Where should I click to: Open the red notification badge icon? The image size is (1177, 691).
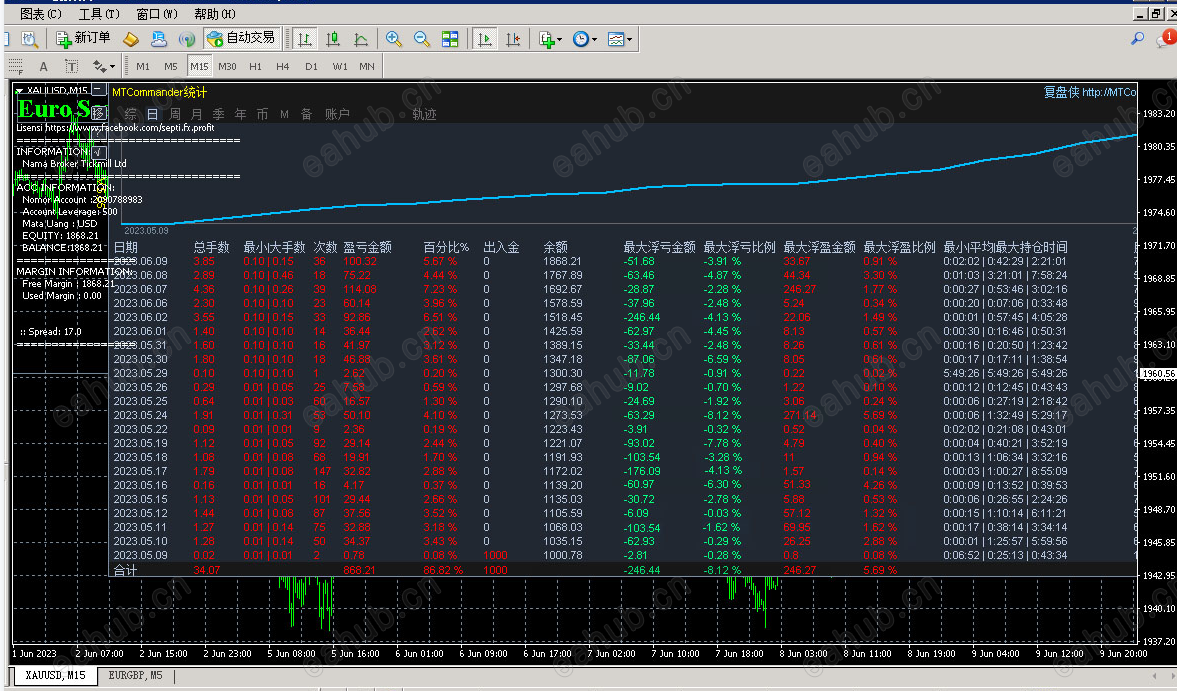point(1167,38)
